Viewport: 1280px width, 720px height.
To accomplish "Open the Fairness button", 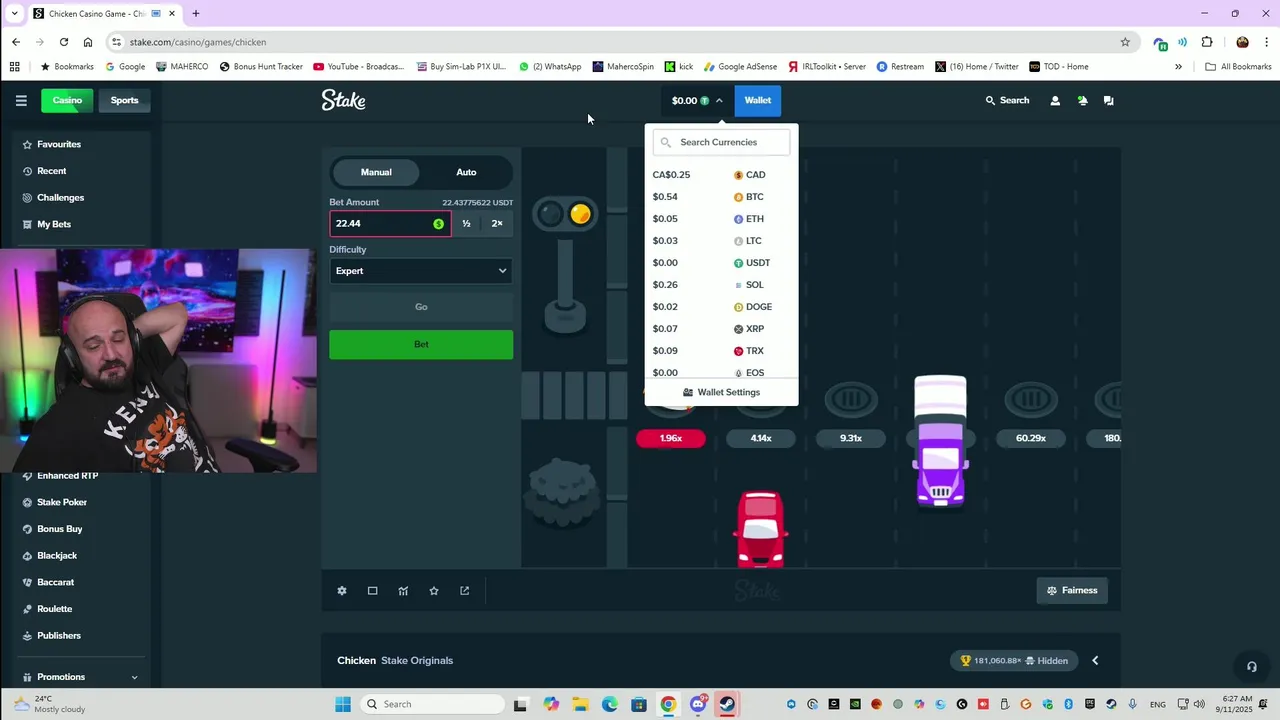I will (x=1072, y=591).
